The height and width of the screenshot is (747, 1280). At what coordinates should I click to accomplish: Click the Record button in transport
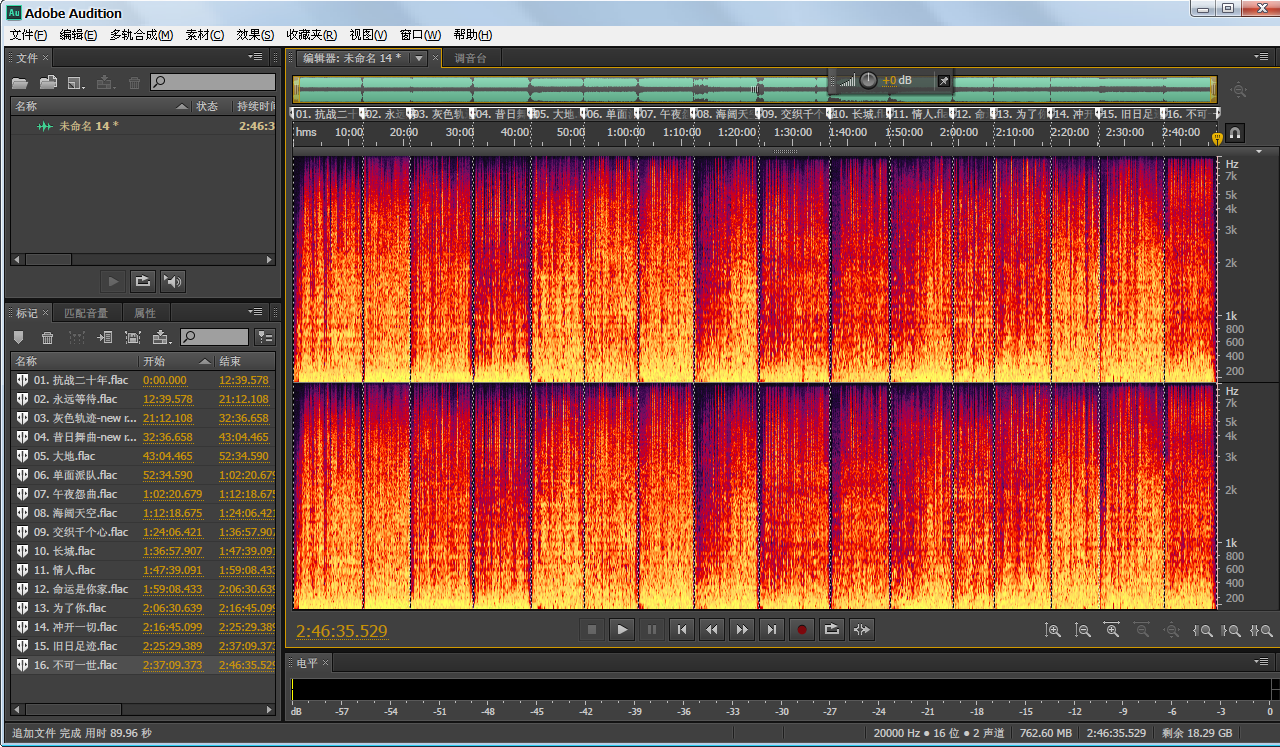801,630
